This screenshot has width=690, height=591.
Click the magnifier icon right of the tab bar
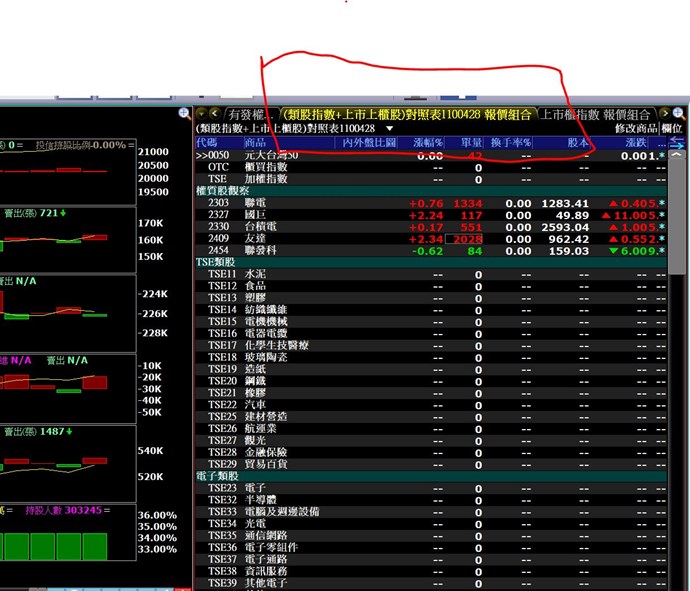(x=678, y=114)
